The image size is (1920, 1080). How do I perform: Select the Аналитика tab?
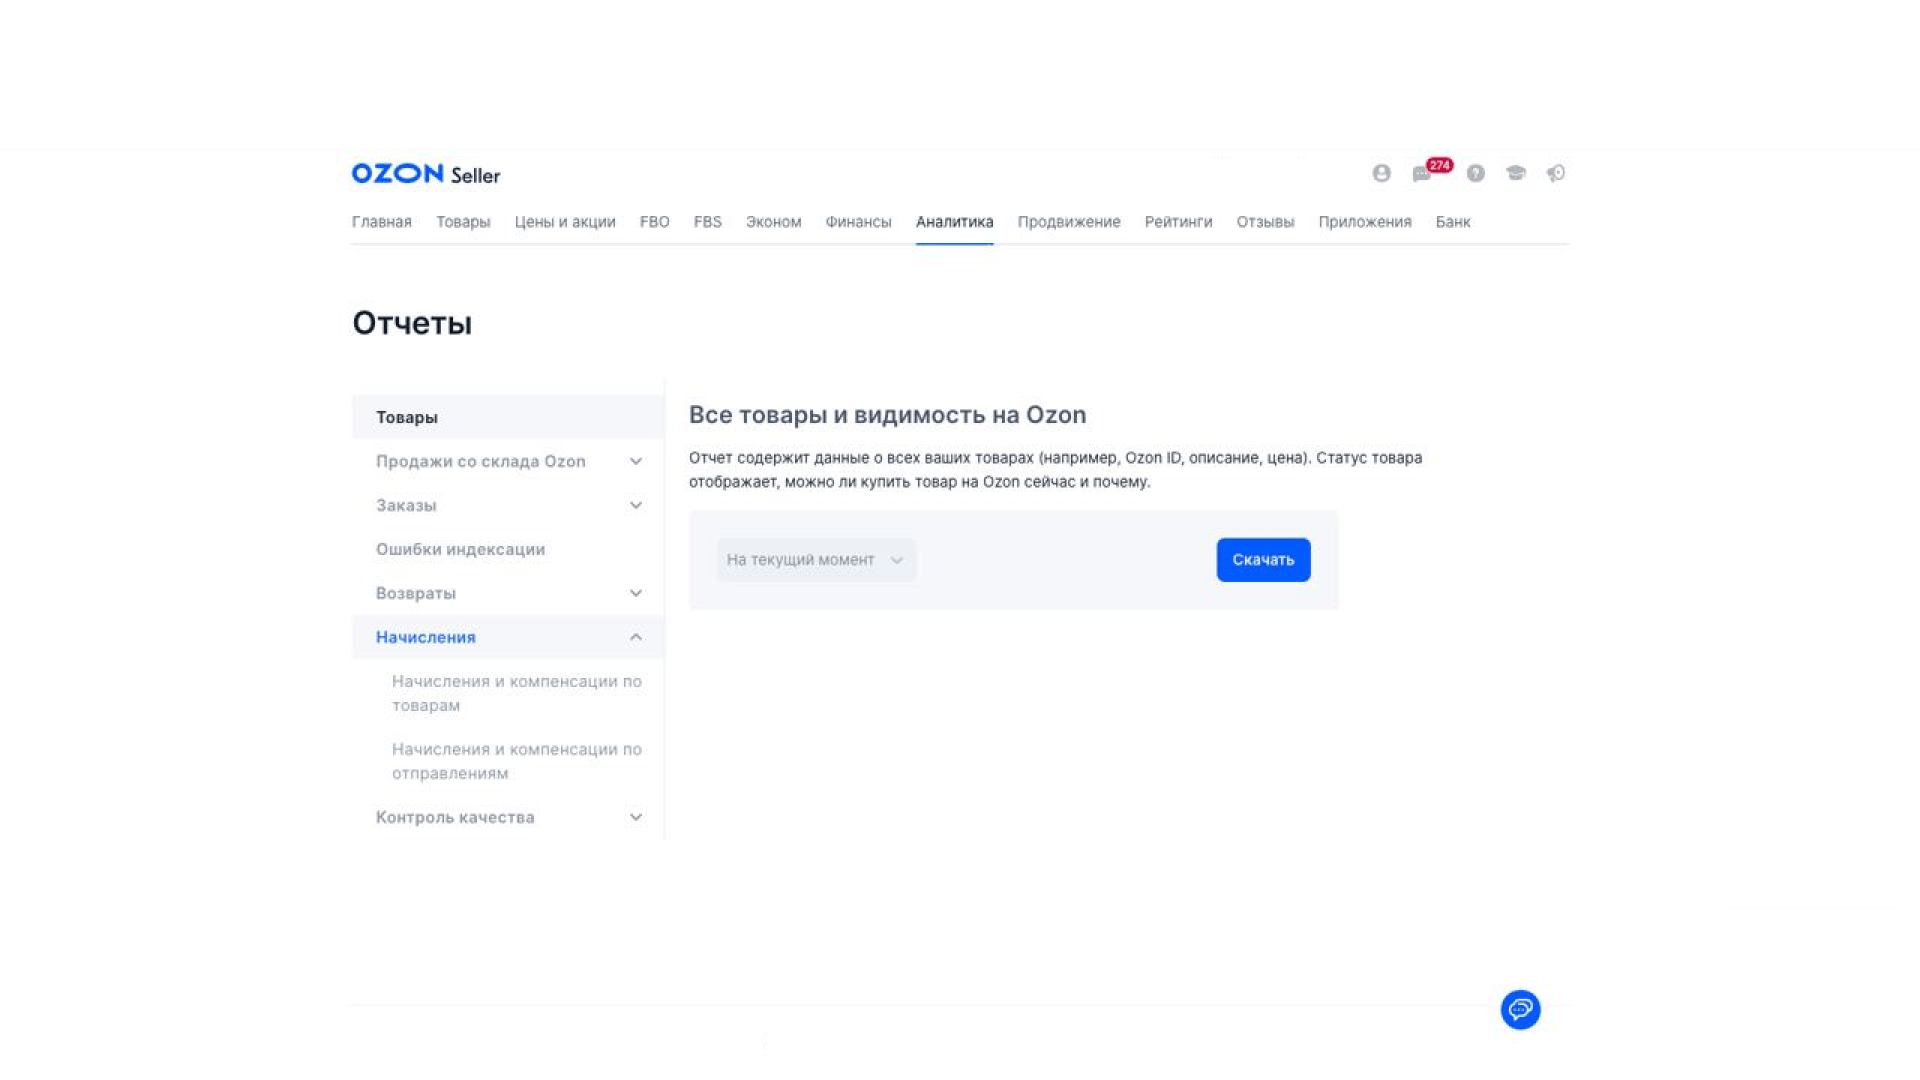click(x=955, y=222)
